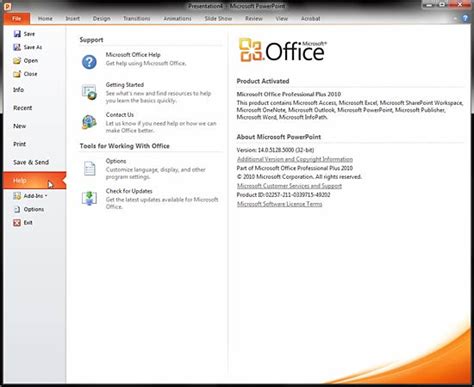Click the help question mark in title ribbon corner
Image resolution: width=474 pixels, height=387 pixels.
pos(465,18)
